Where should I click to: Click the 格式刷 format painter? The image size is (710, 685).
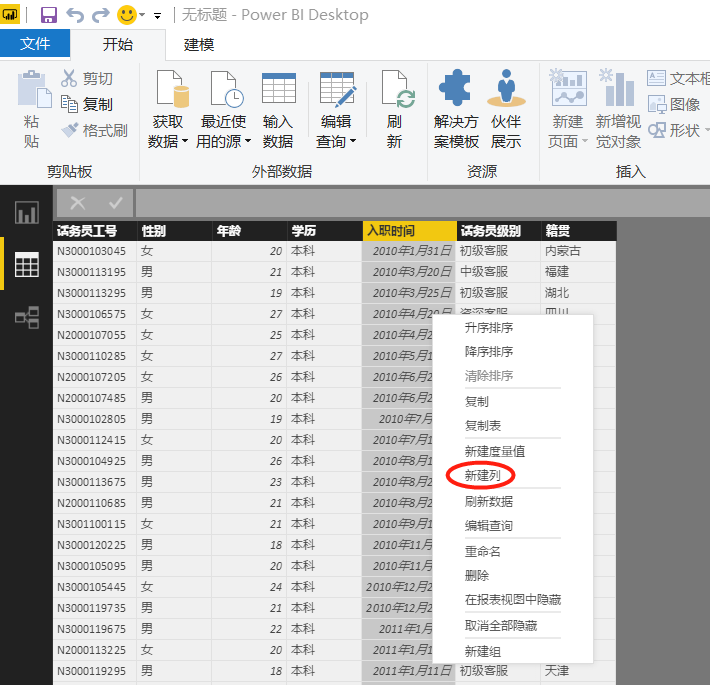coord(95,130)
